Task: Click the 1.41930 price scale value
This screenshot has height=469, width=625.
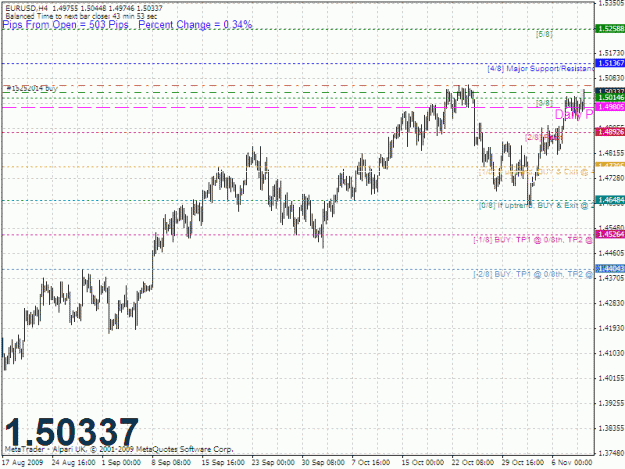Action: [611, 328]
